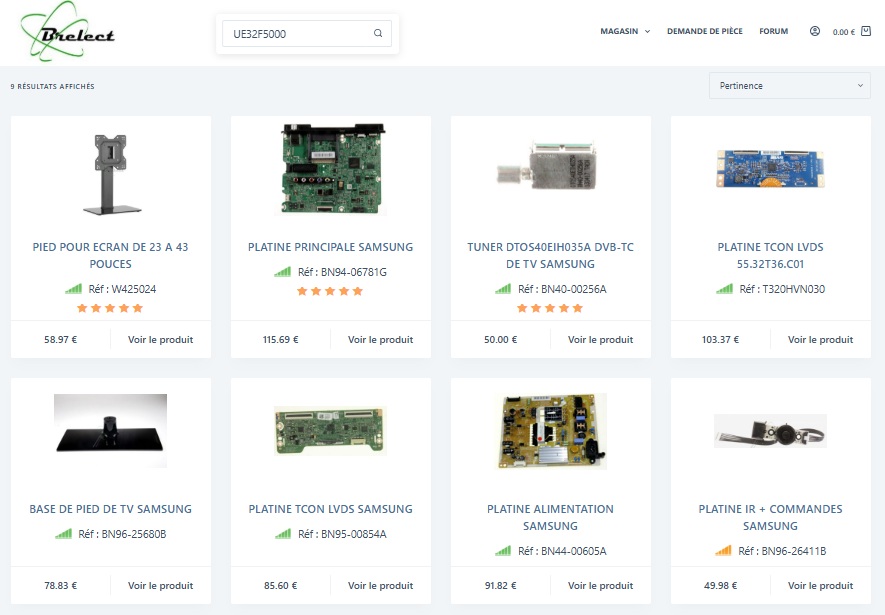
Task: View product Pied pour ecran 58.97 €
Action: (160, 340)
